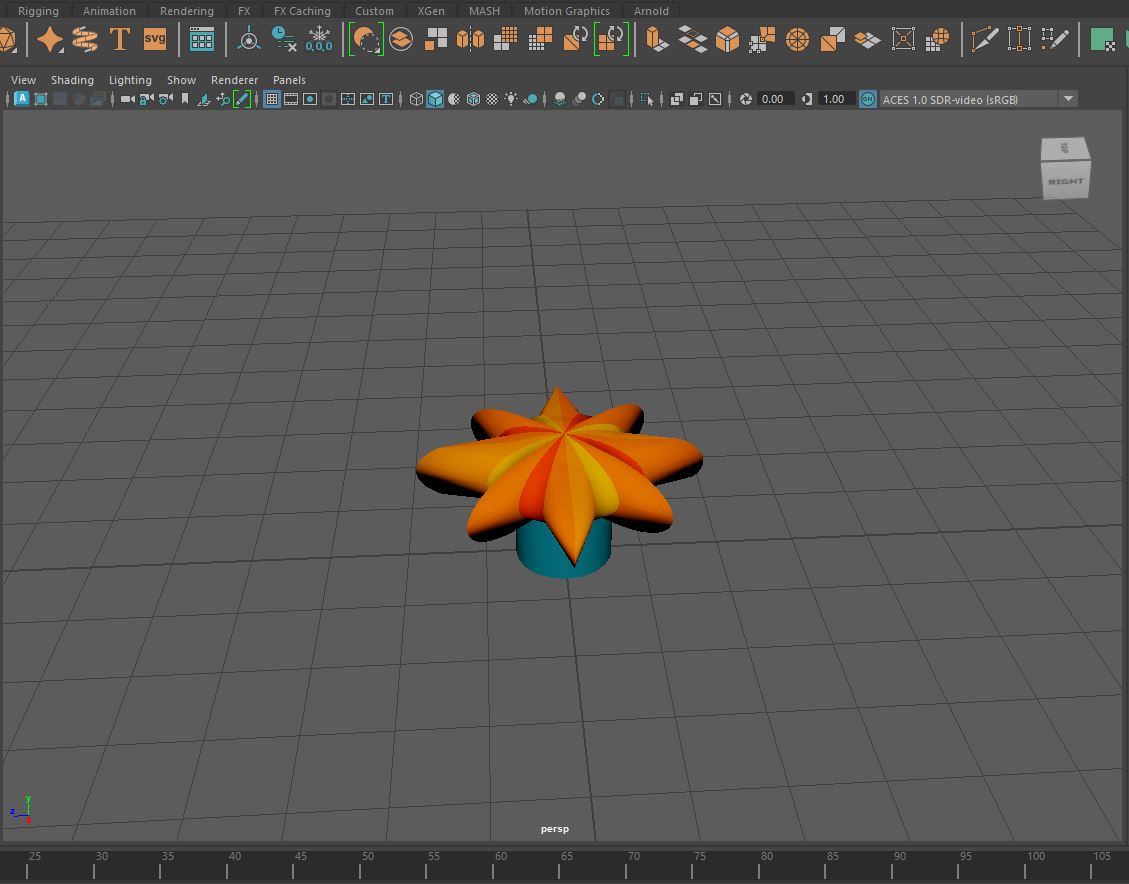Open the Panels dropdown menu
The width and height of the screenshot is (1129, 884).
pos(289,80)
